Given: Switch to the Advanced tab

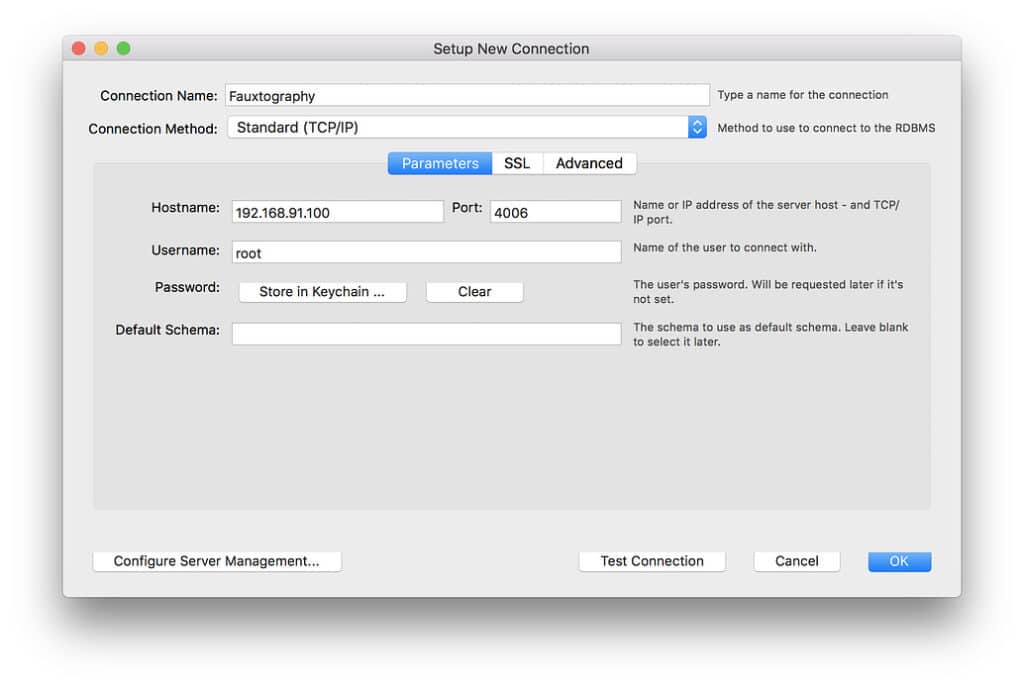Looking at the screenshot, I should tap(590, 163).
